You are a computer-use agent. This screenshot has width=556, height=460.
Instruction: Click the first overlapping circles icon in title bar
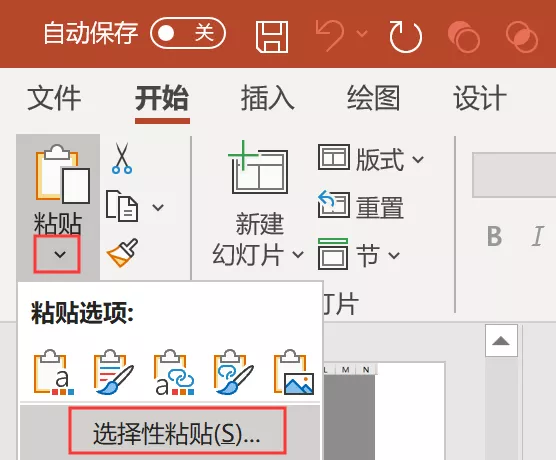point(464,37)
